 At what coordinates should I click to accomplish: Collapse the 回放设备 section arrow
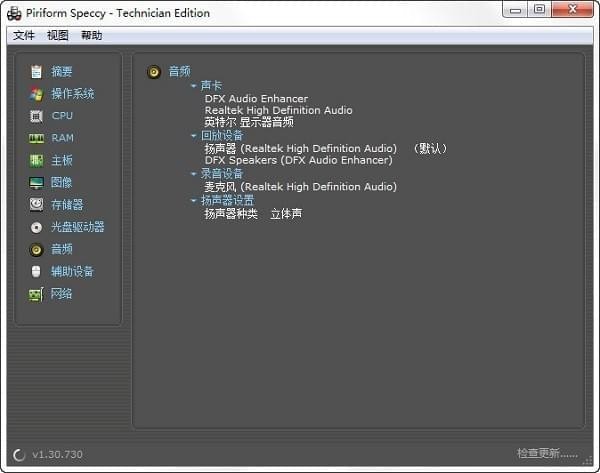[x=194, y=135]
